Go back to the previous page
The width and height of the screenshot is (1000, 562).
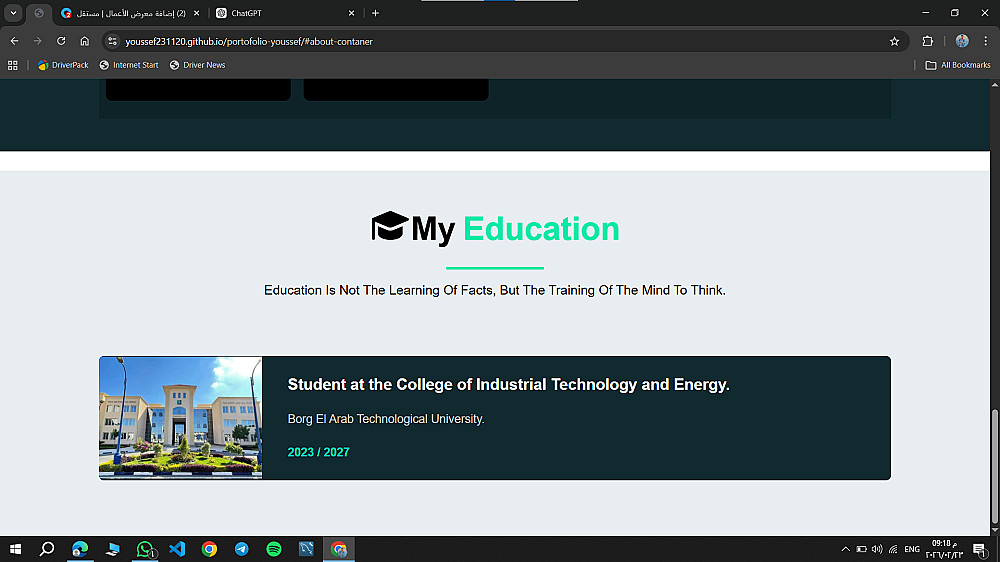click(14, 41)
